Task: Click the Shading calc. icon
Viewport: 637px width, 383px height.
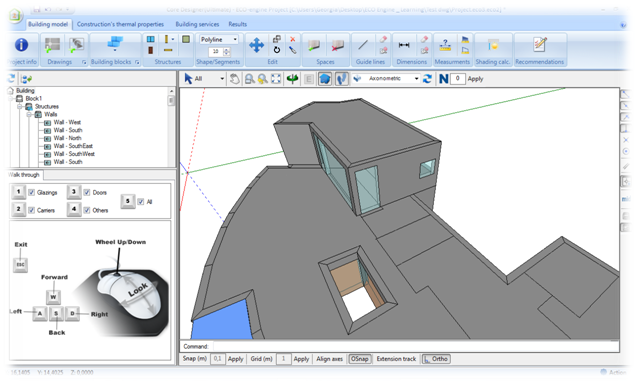Action: coord(493,45)
